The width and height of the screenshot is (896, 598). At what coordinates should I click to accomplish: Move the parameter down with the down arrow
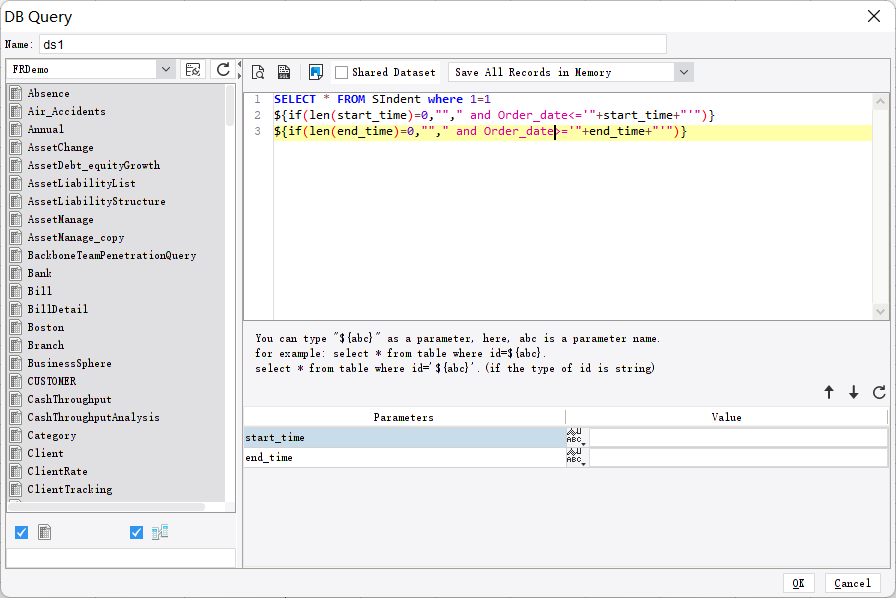click(x=853, y=392)
